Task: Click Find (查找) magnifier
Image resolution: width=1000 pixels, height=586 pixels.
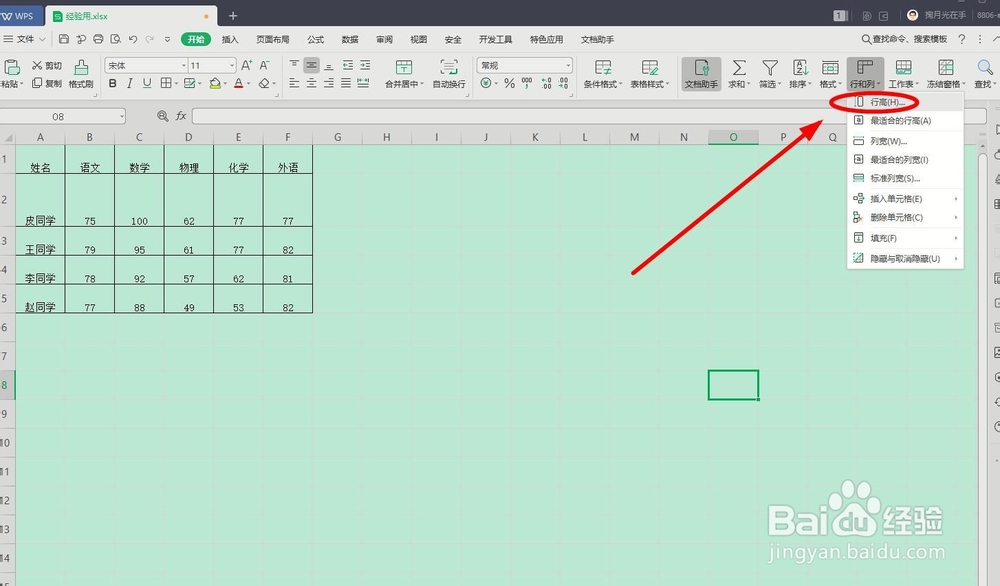Action: coord(985,74)
